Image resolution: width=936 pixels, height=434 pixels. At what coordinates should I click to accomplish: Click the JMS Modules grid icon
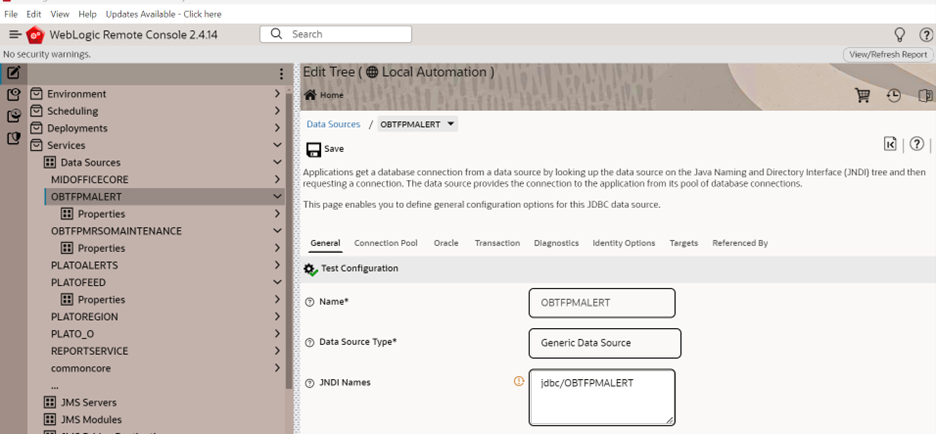(50, 420)
